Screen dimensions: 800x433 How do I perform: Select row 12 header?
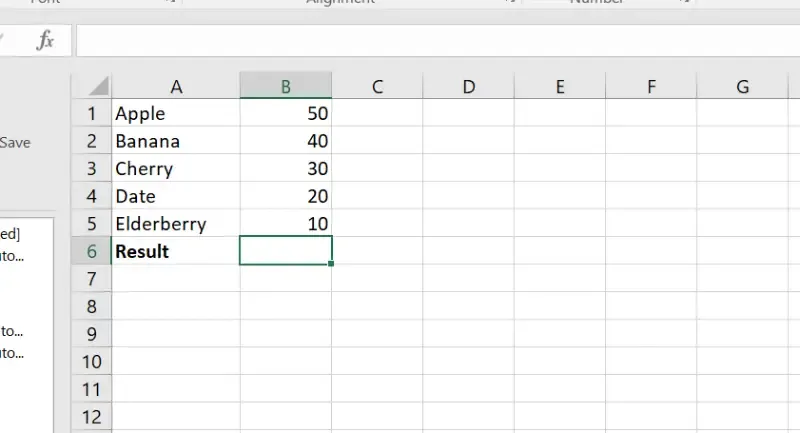[x=91, y=416]
